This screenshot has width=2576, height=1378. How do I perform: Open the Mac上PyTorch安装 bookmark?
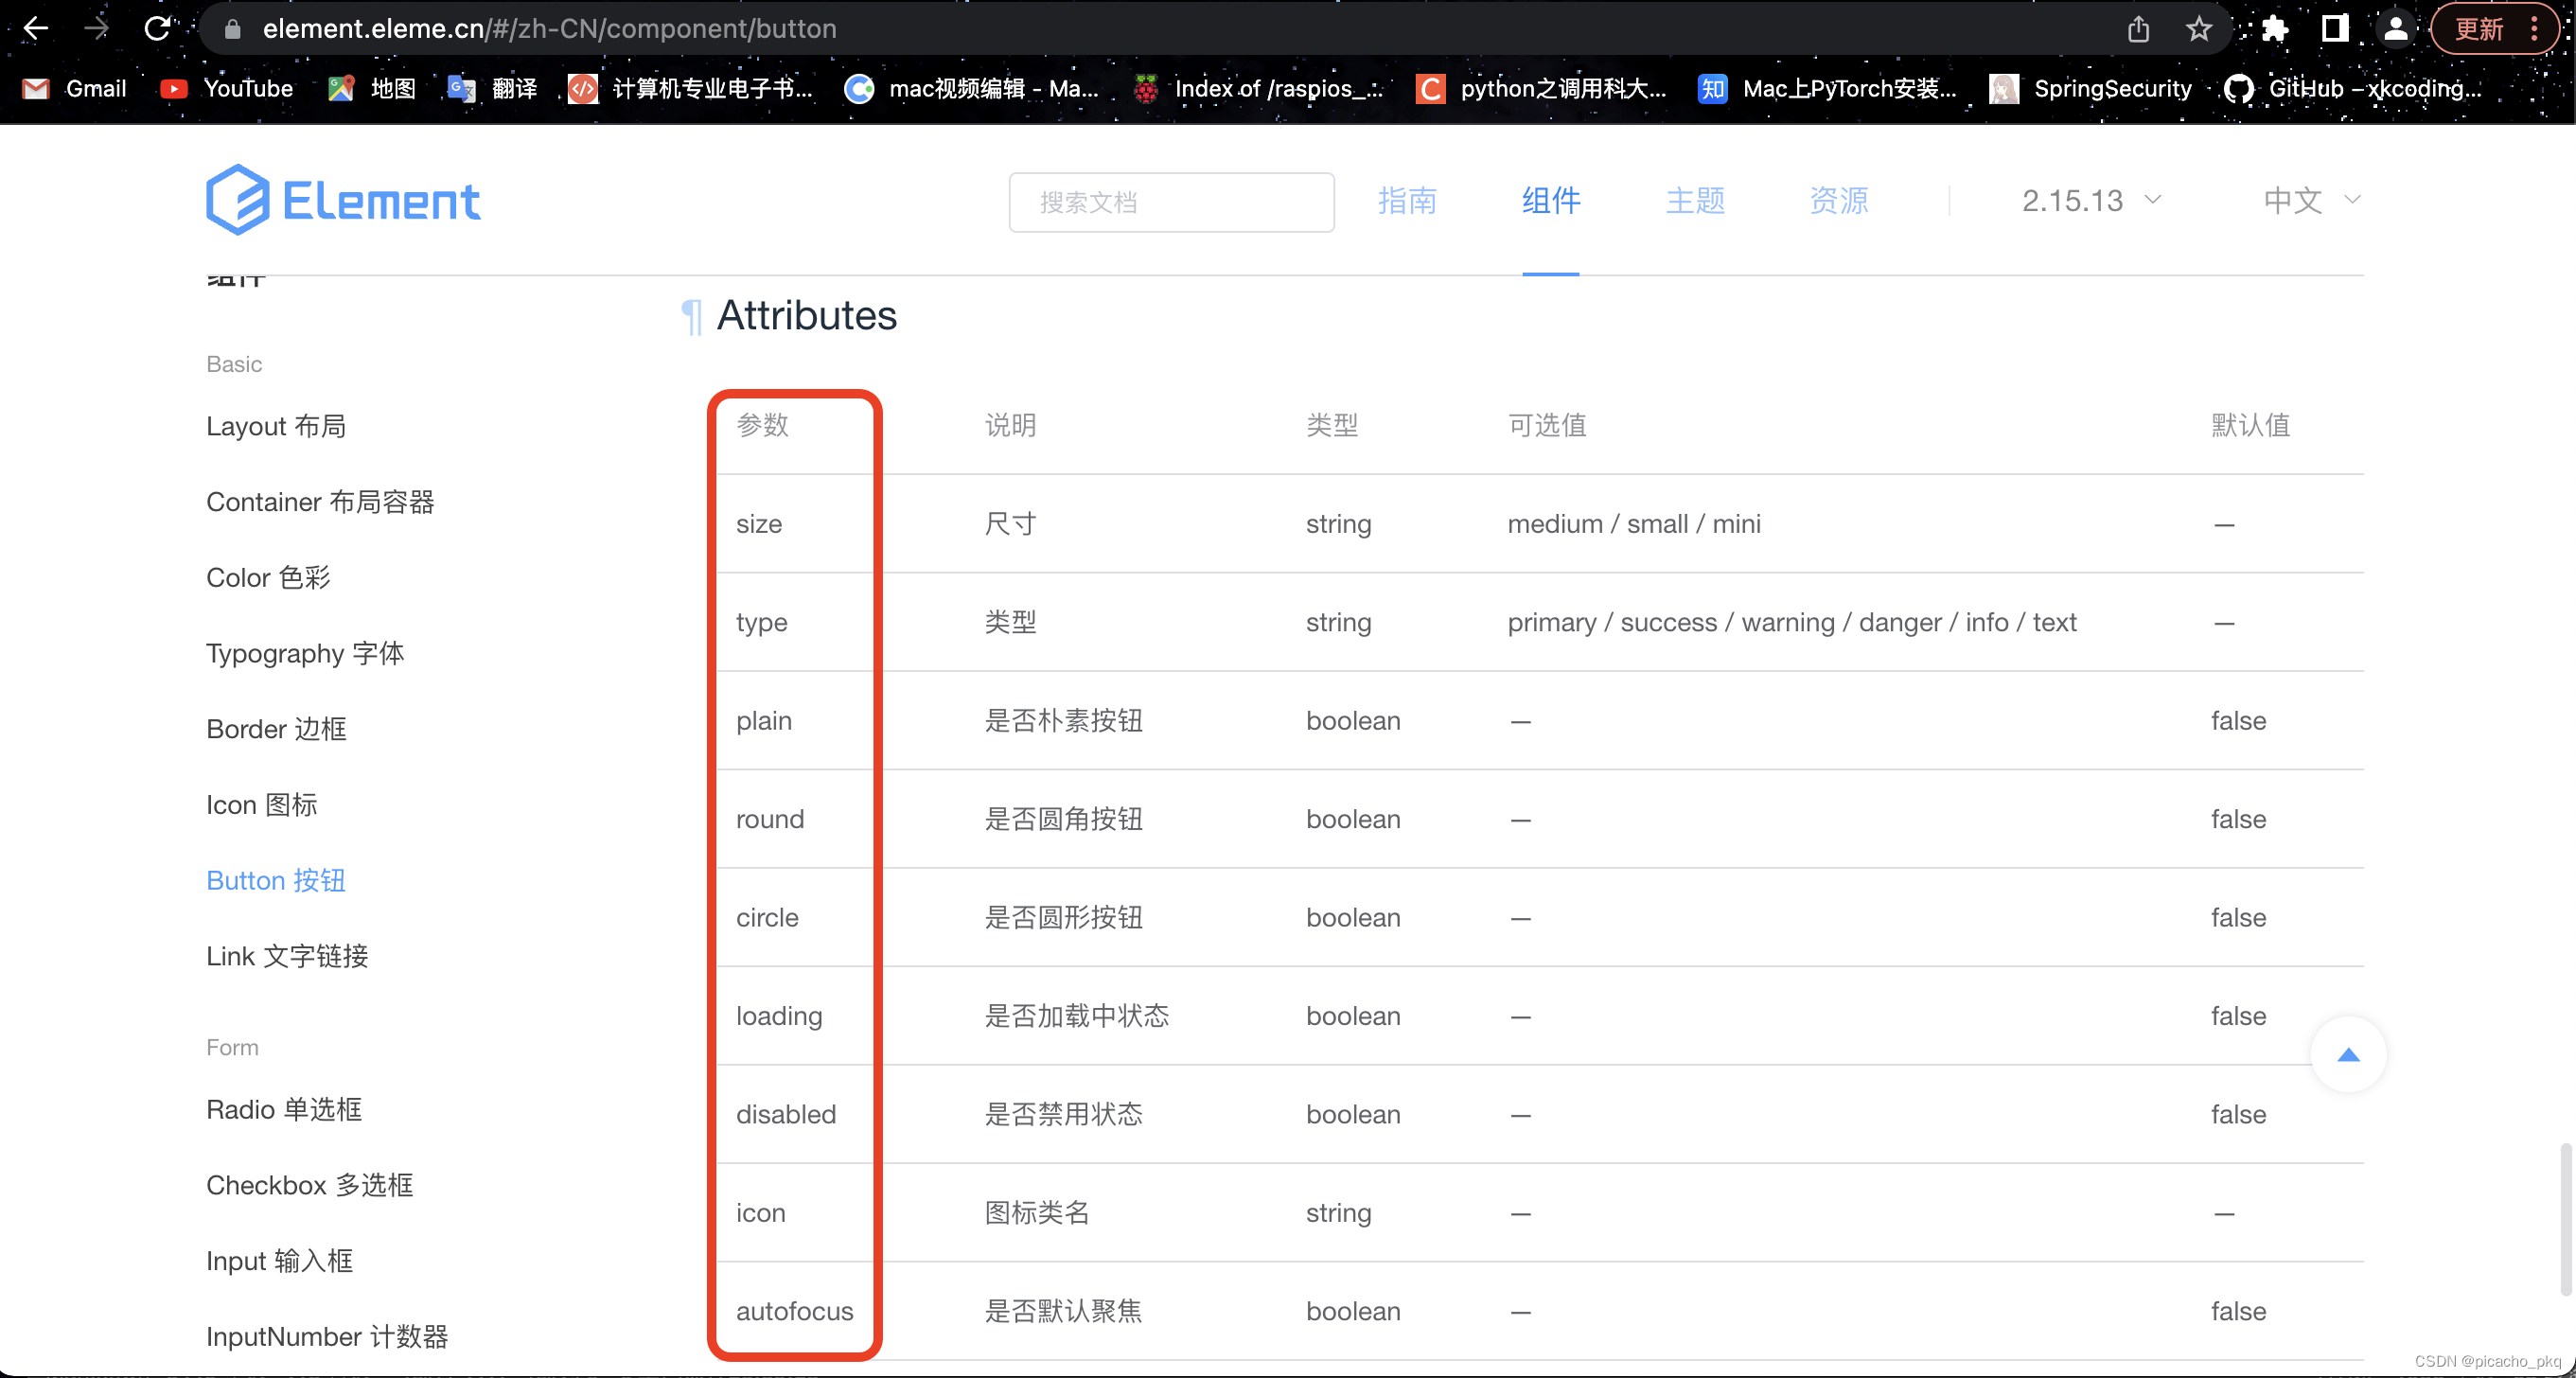[x=1827, y=89]
